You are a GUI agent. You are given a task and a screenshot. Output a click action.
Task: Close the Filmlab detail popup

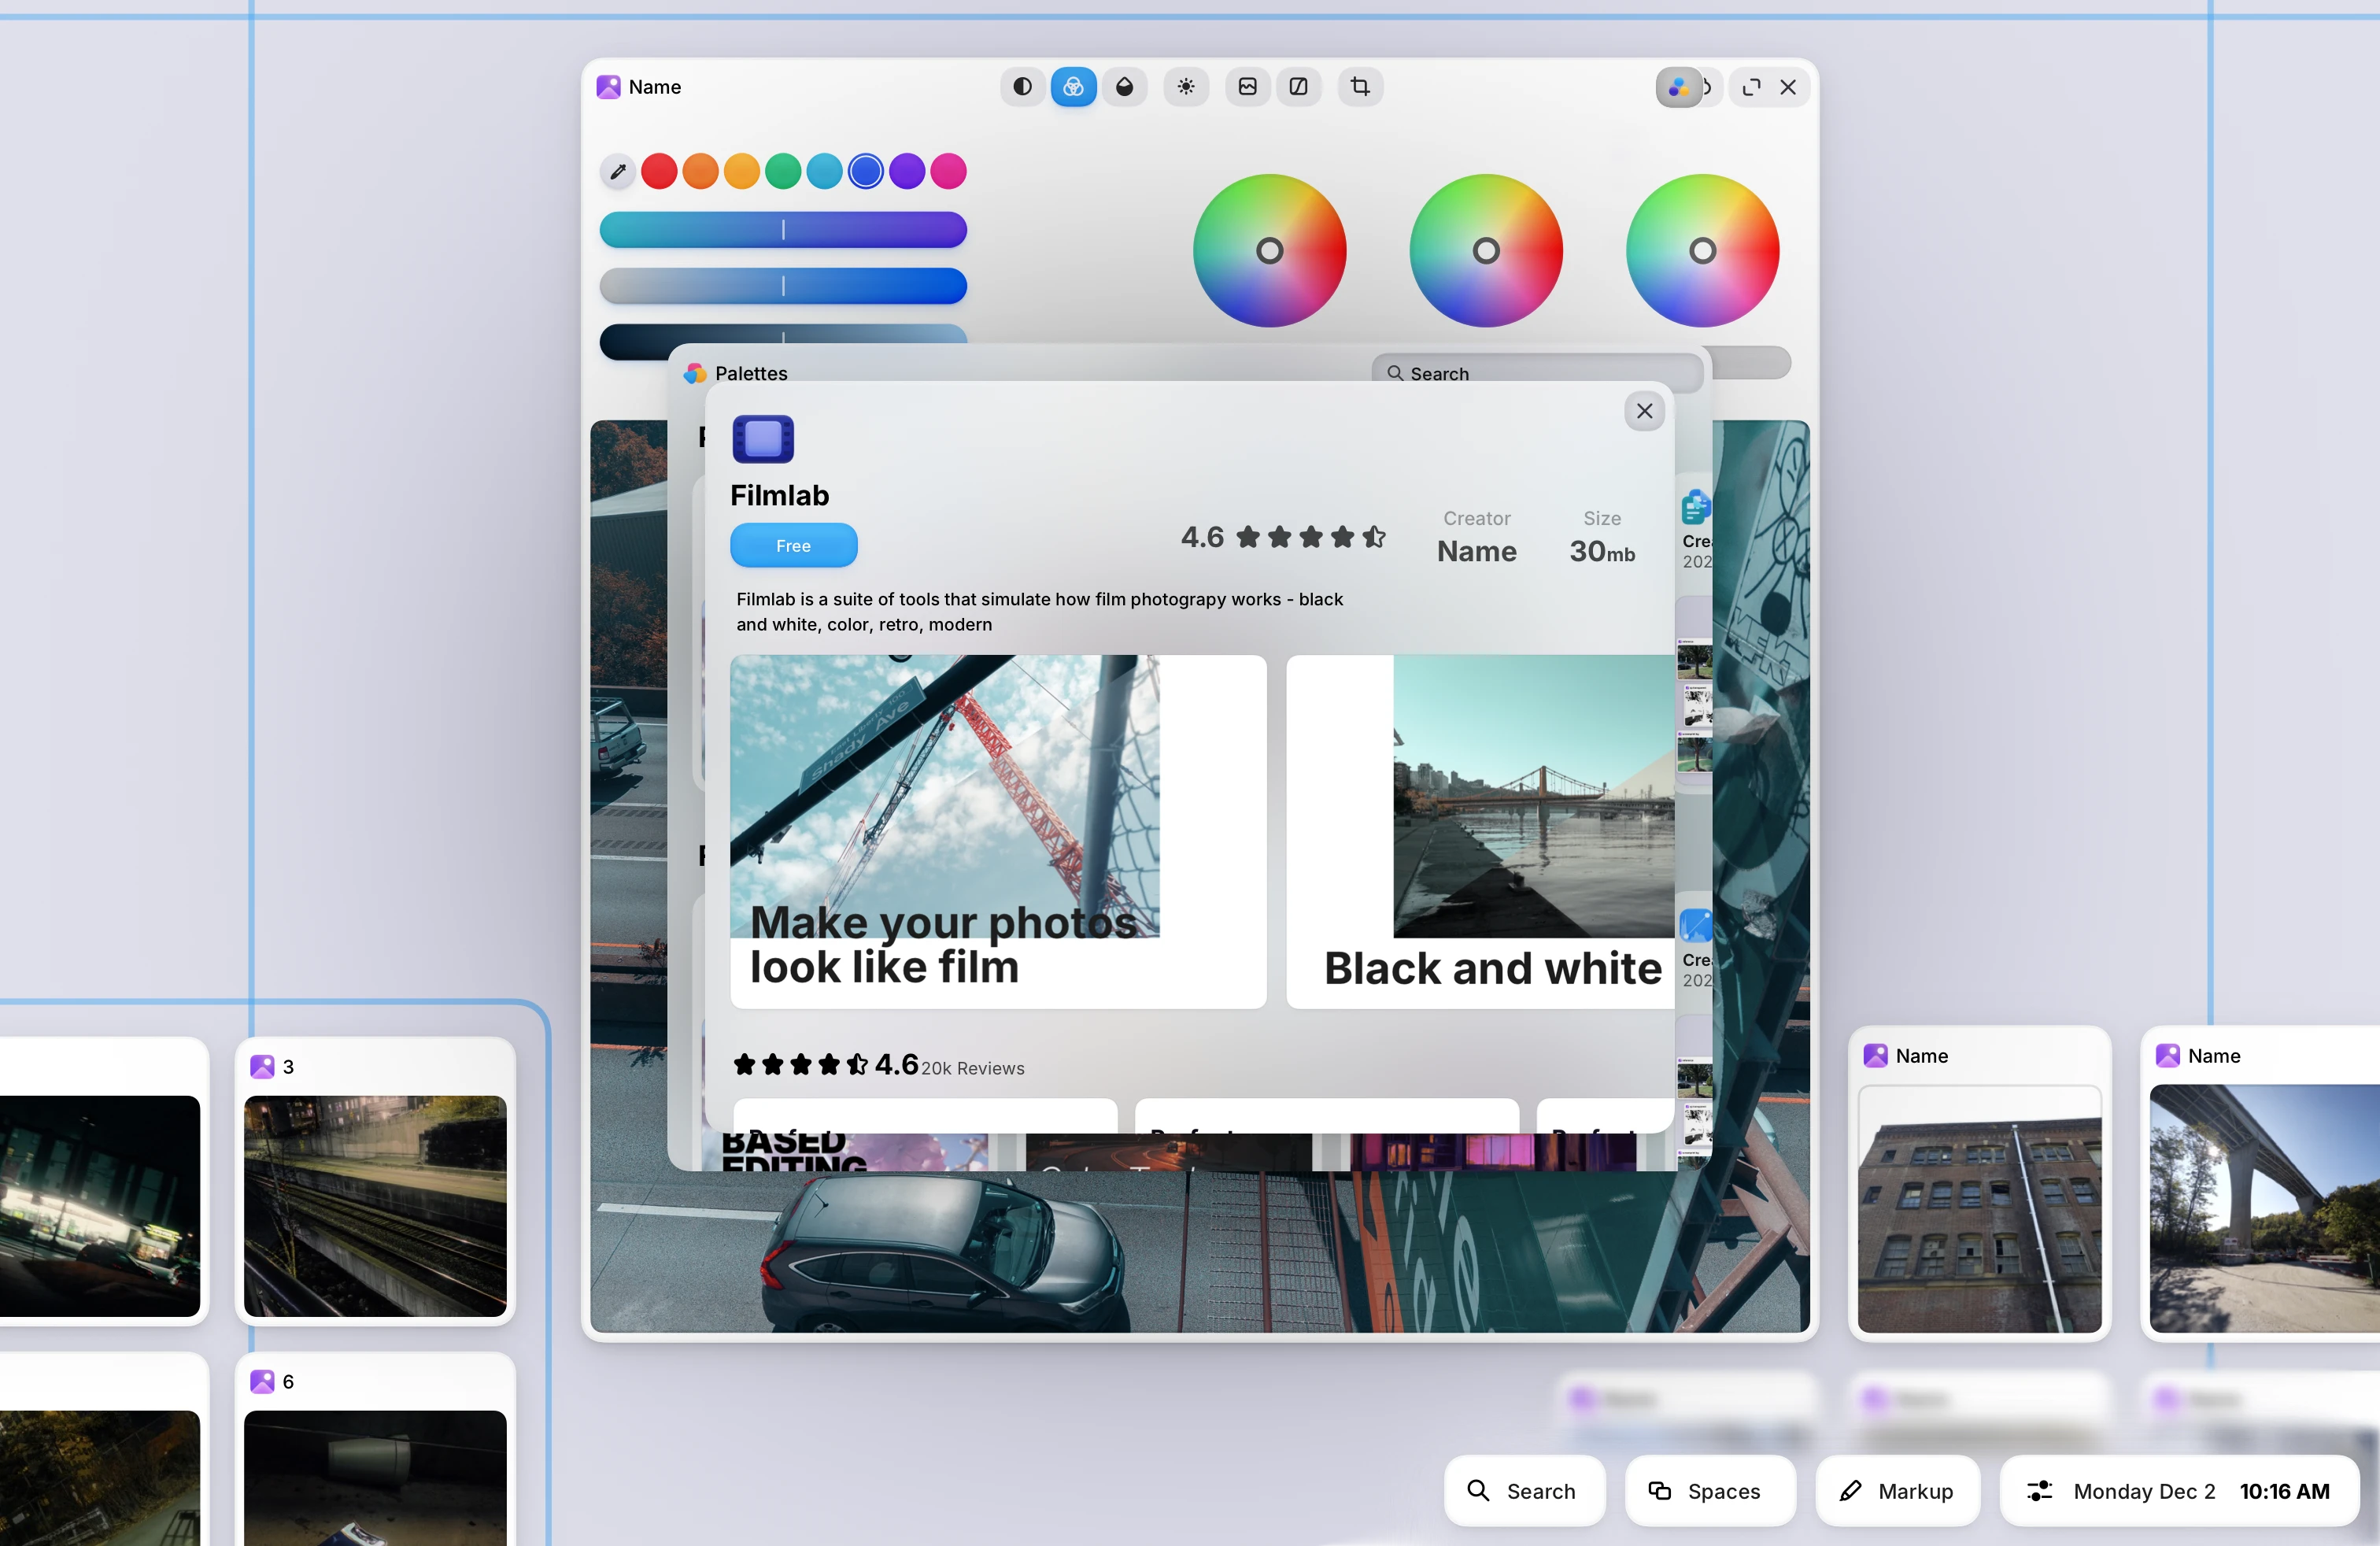click(x=1644, y=411)
